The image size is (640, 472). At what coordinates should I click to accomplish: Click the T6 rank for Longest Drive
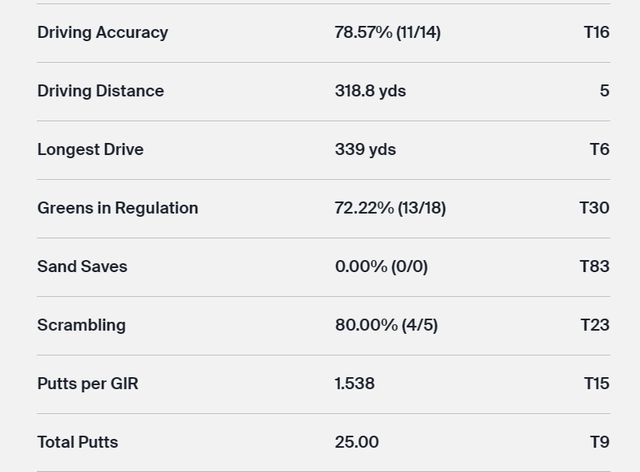(599, 149)
